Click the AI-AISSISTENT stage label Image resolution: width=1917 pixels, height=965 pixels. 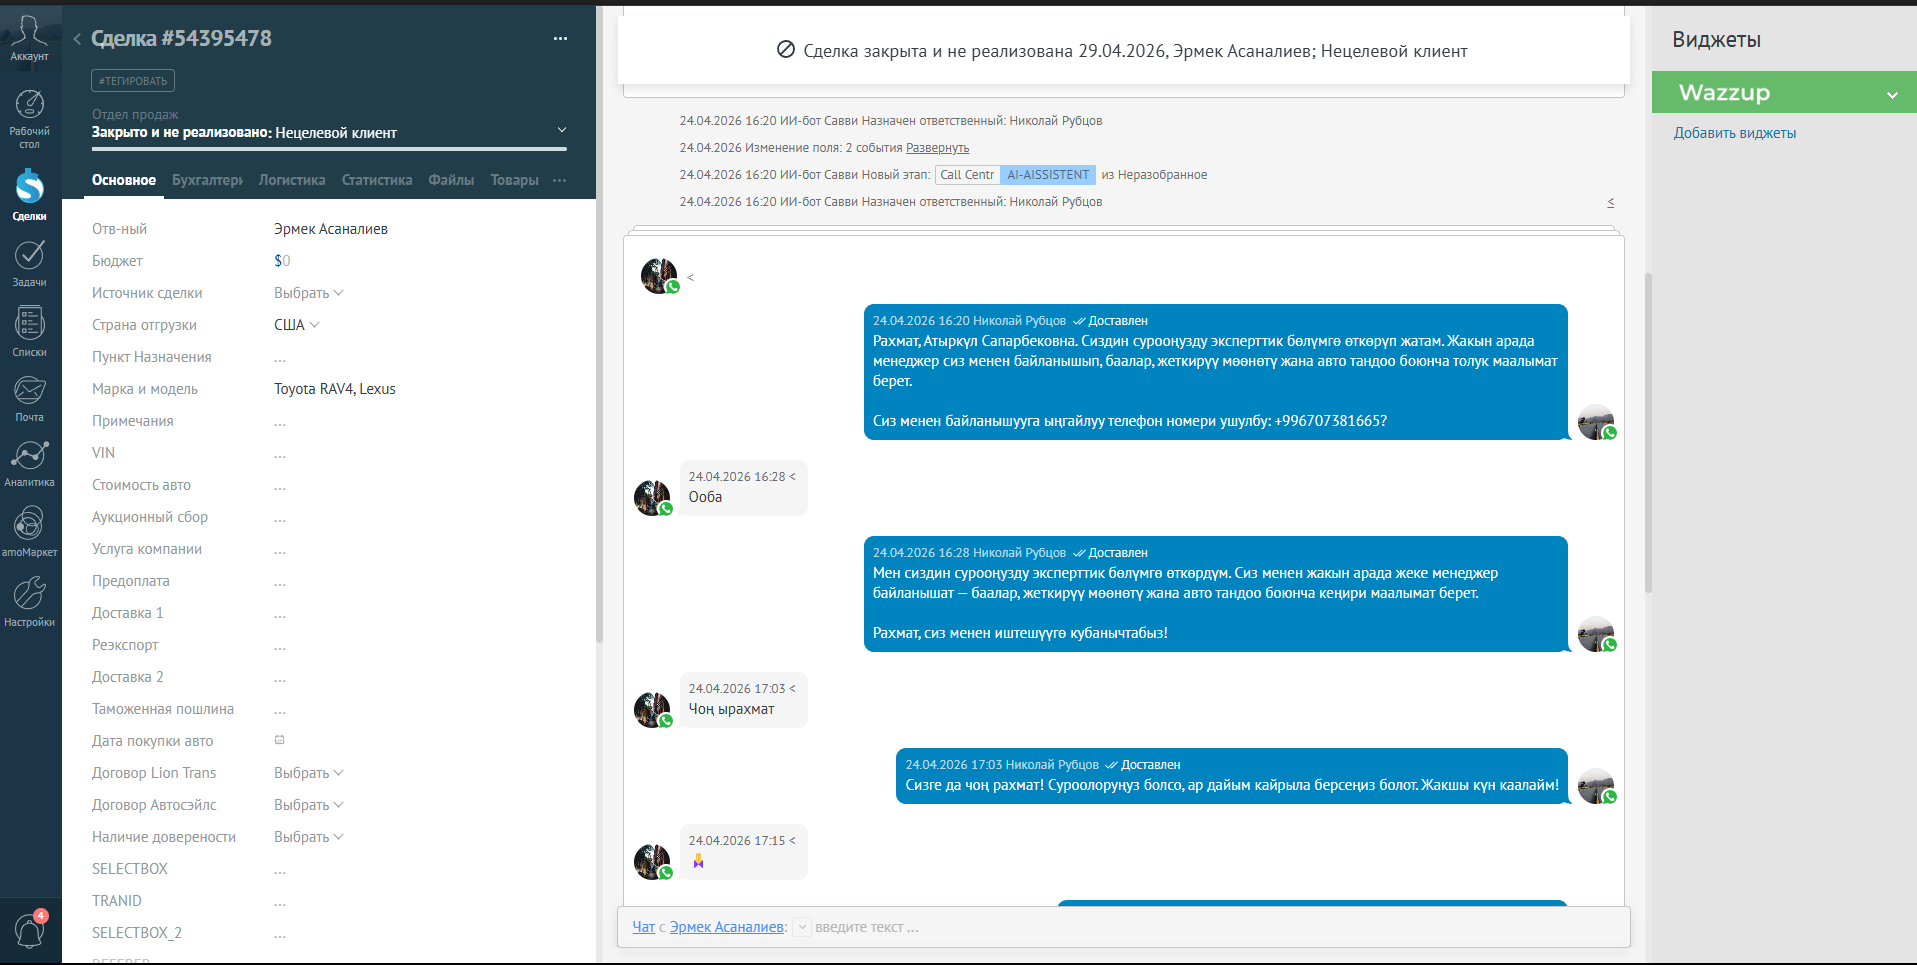(x=1048, y=175)
